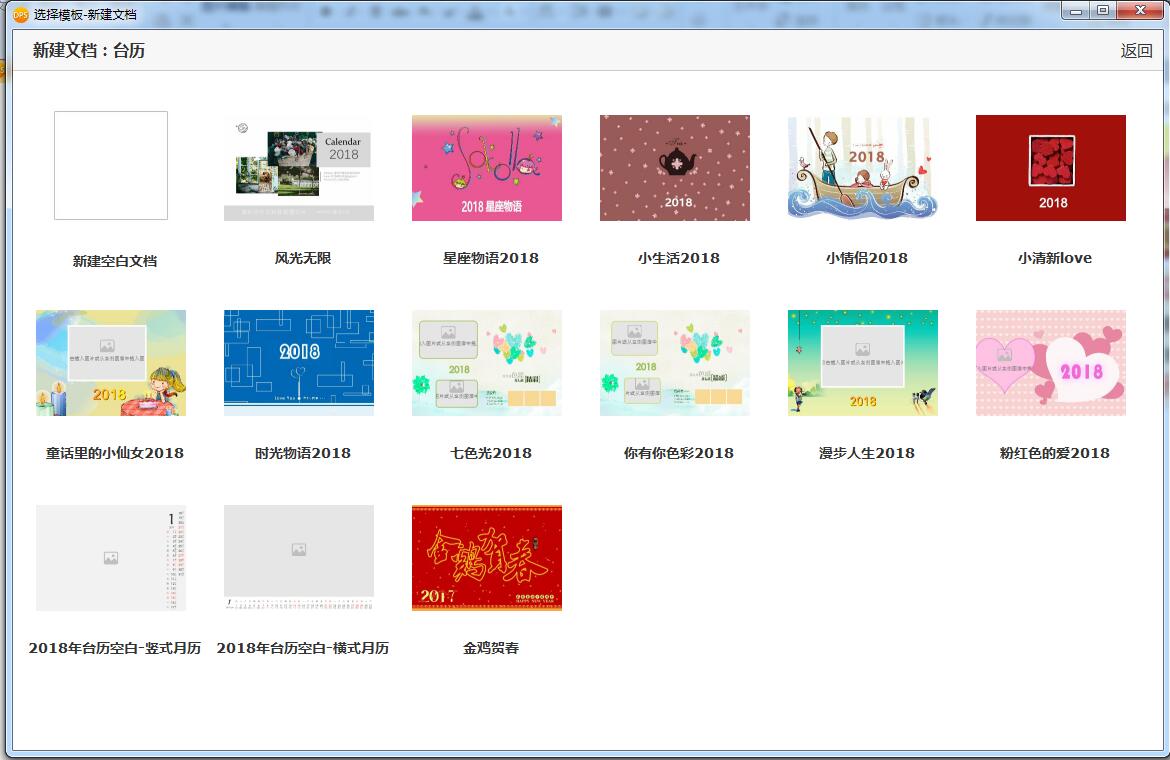The width and height of the screenshot is (1170, 760).
Task: Choose the 风光无限 calendar template
Action: (298, 168)
